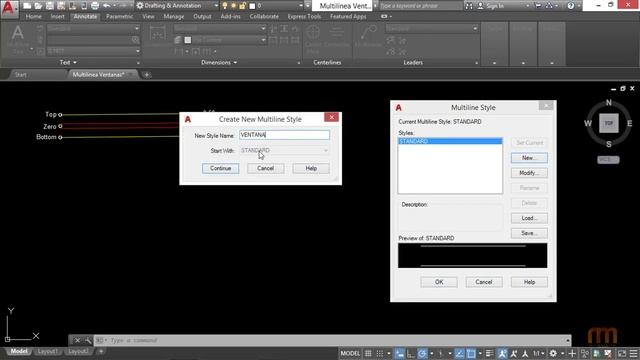This screenshot has height=360, width=640.
Task: Click the Open file folder icon
Action: coord(38,6)
